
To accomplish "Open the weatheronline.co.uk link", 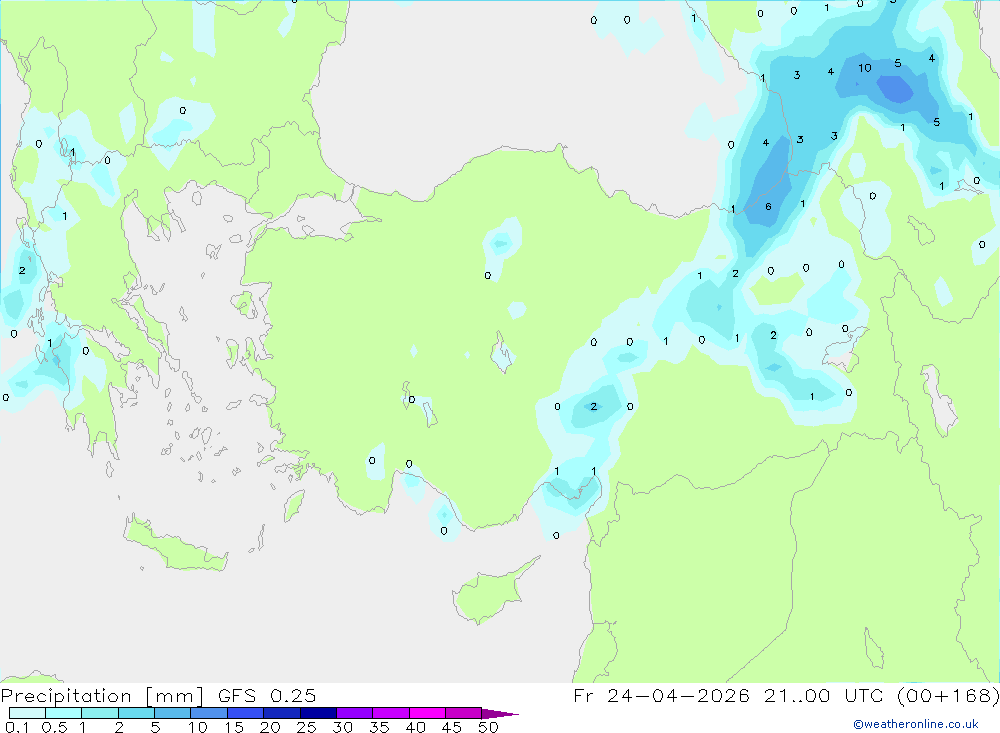I will point(916,724).
